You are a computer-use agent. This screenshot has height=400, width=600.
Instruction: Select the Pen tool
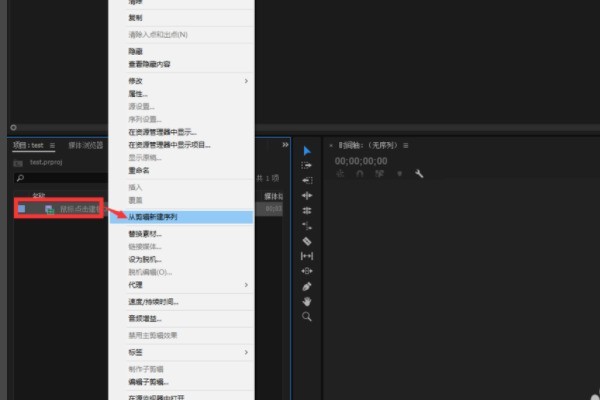pyautogui.click(x=307, y=286)
